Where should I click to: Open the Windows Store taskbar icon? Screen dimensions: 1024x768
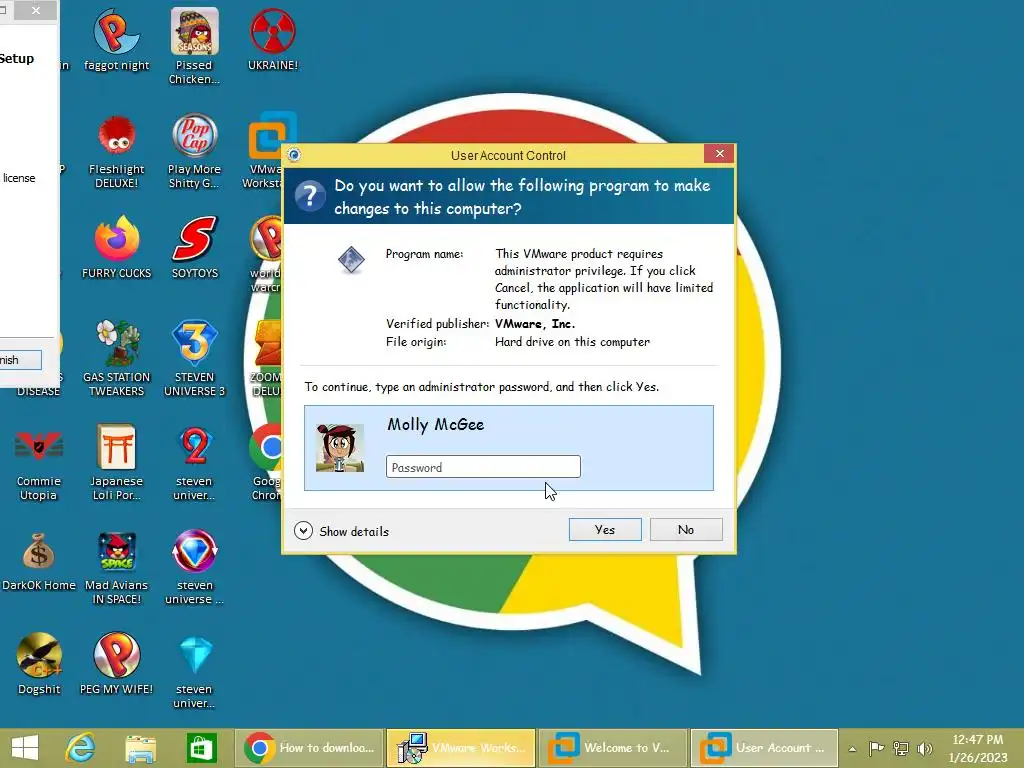tap(200, 748)
